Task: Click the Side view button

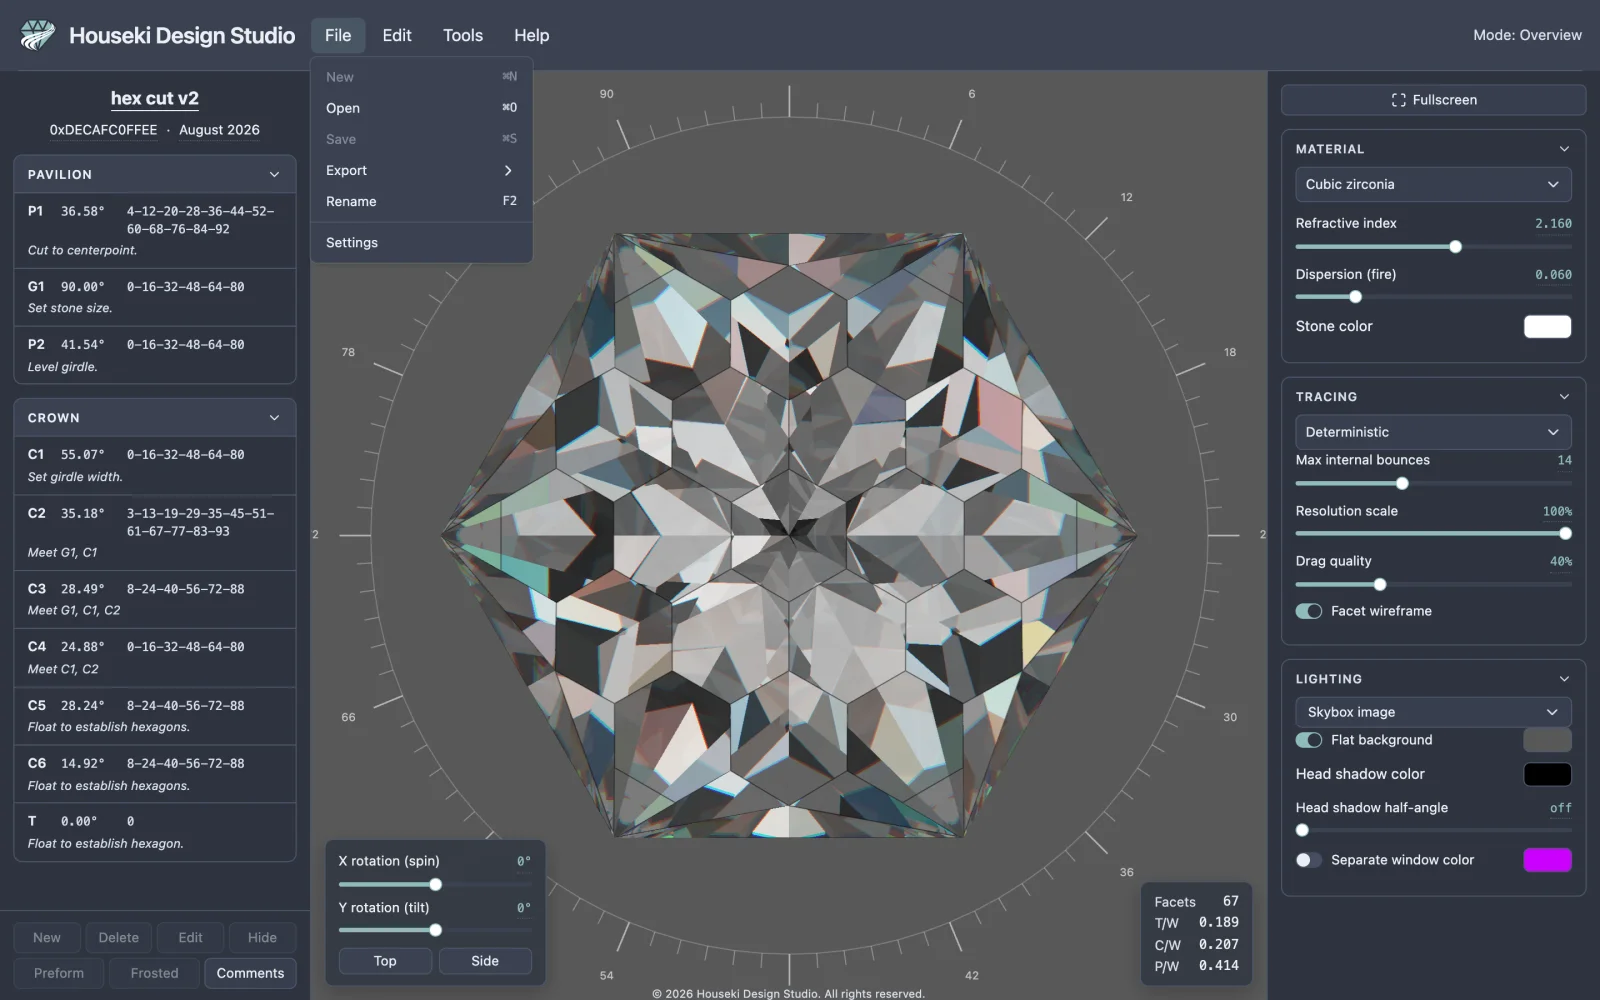Action: pos(485,961)
